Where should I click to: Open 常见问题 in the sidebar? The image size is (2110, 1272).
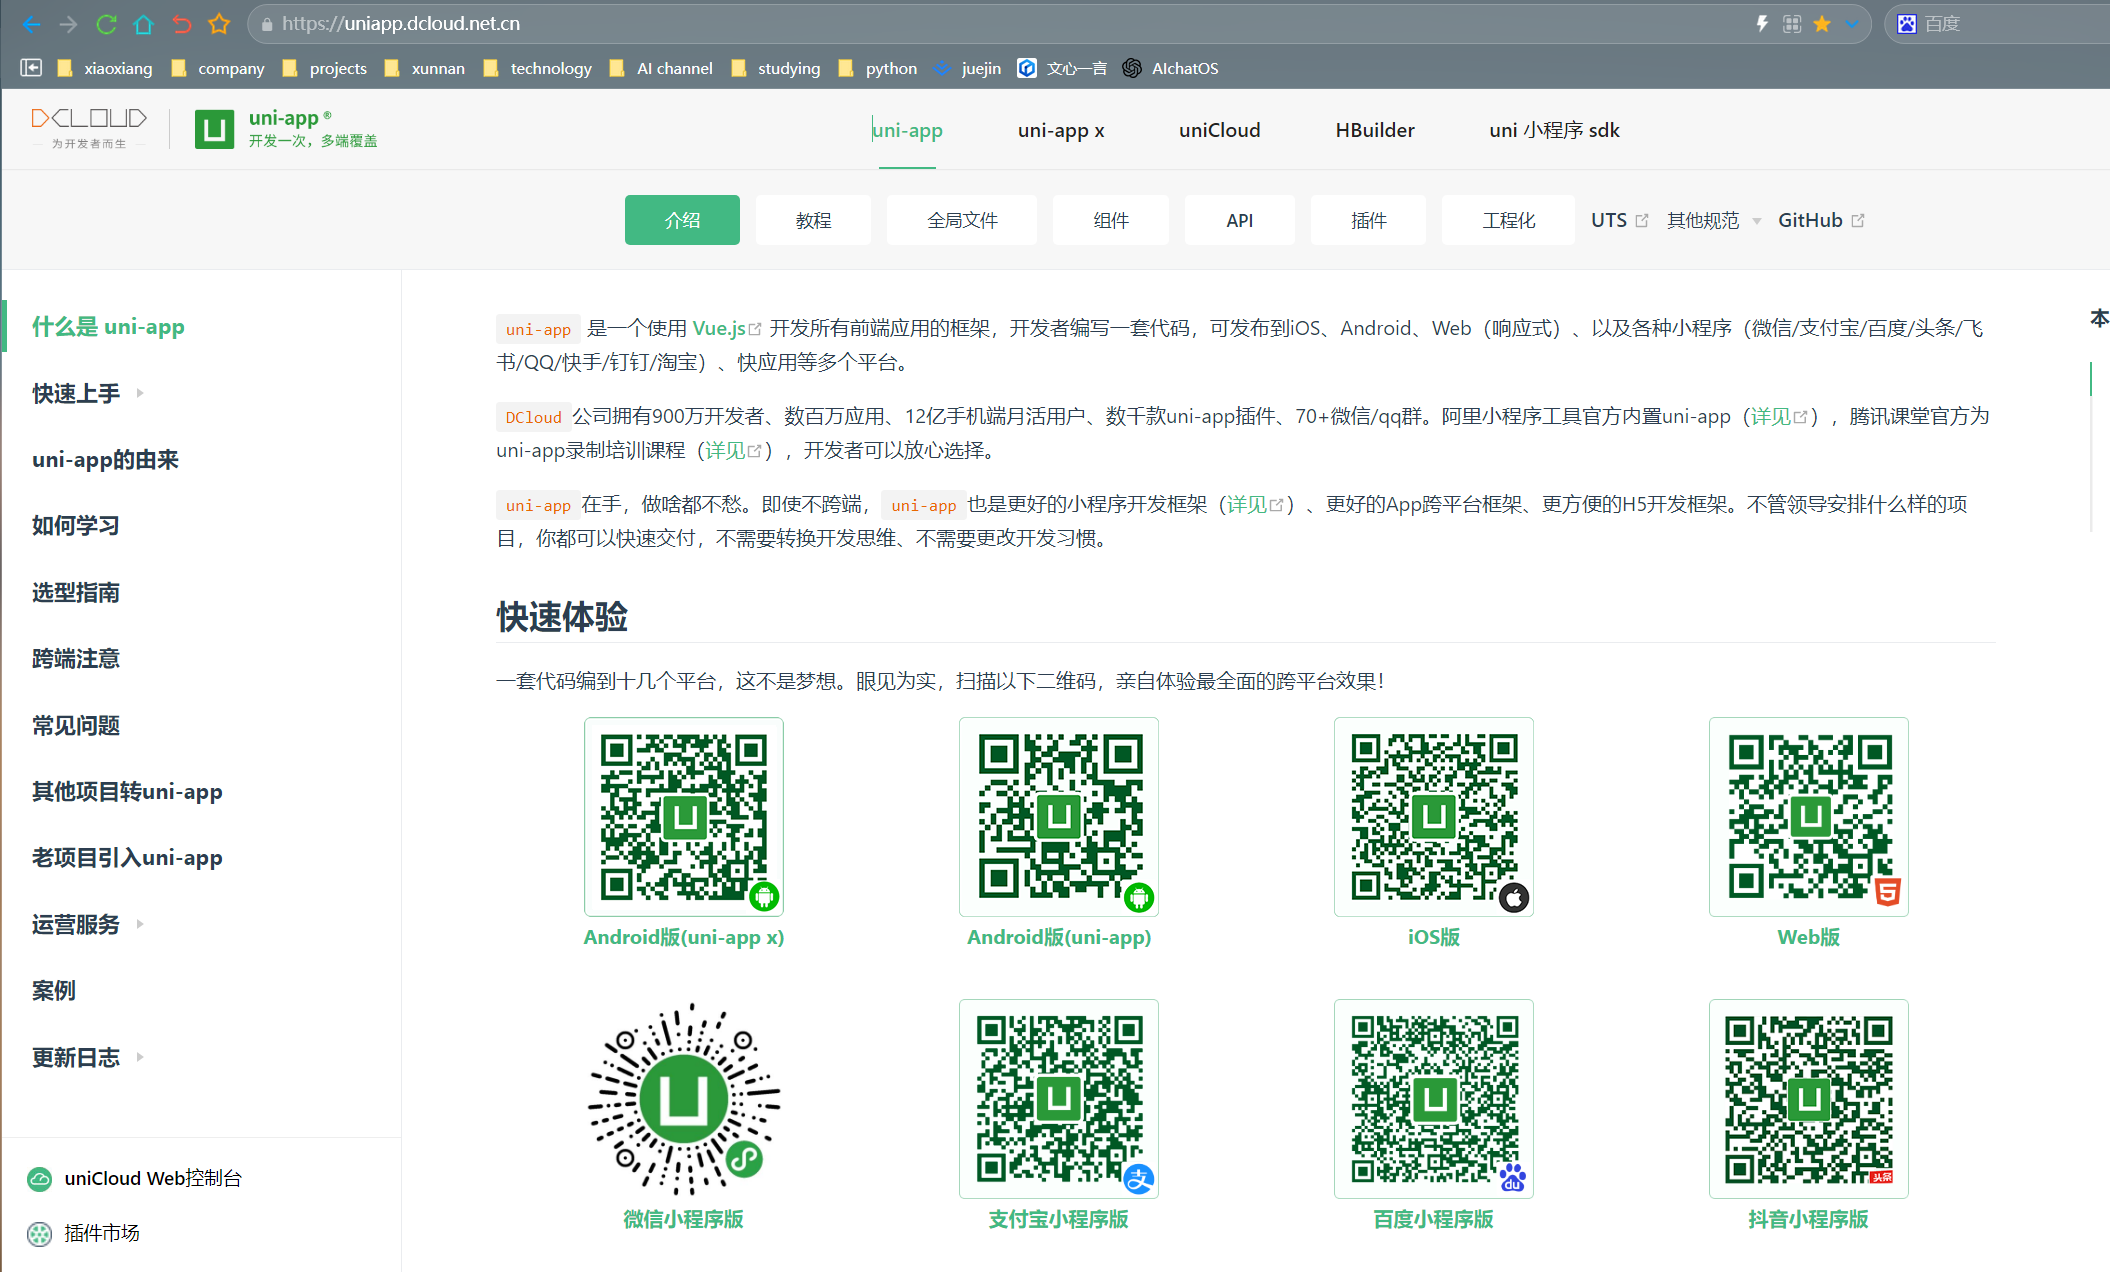pos(76,725)
